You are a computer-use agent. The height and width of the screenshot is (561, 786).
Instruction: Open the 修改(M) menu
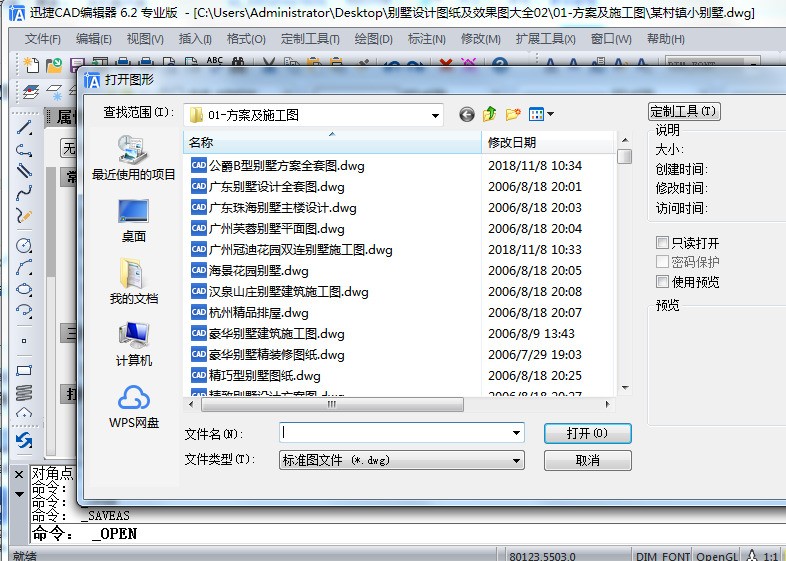click(x=480, y=39)
